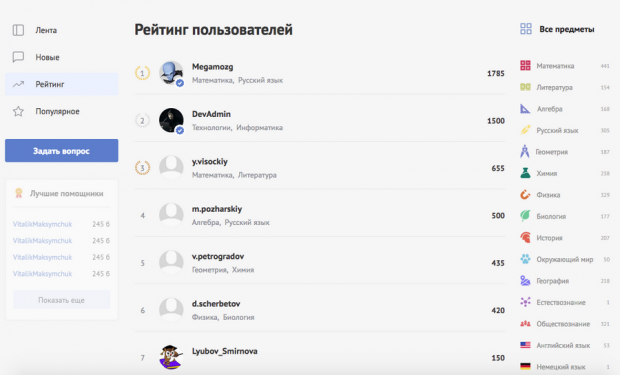This screenshot has width=620, height=375.
Task: Click the score 655
Action: click(x=498, y=168)
